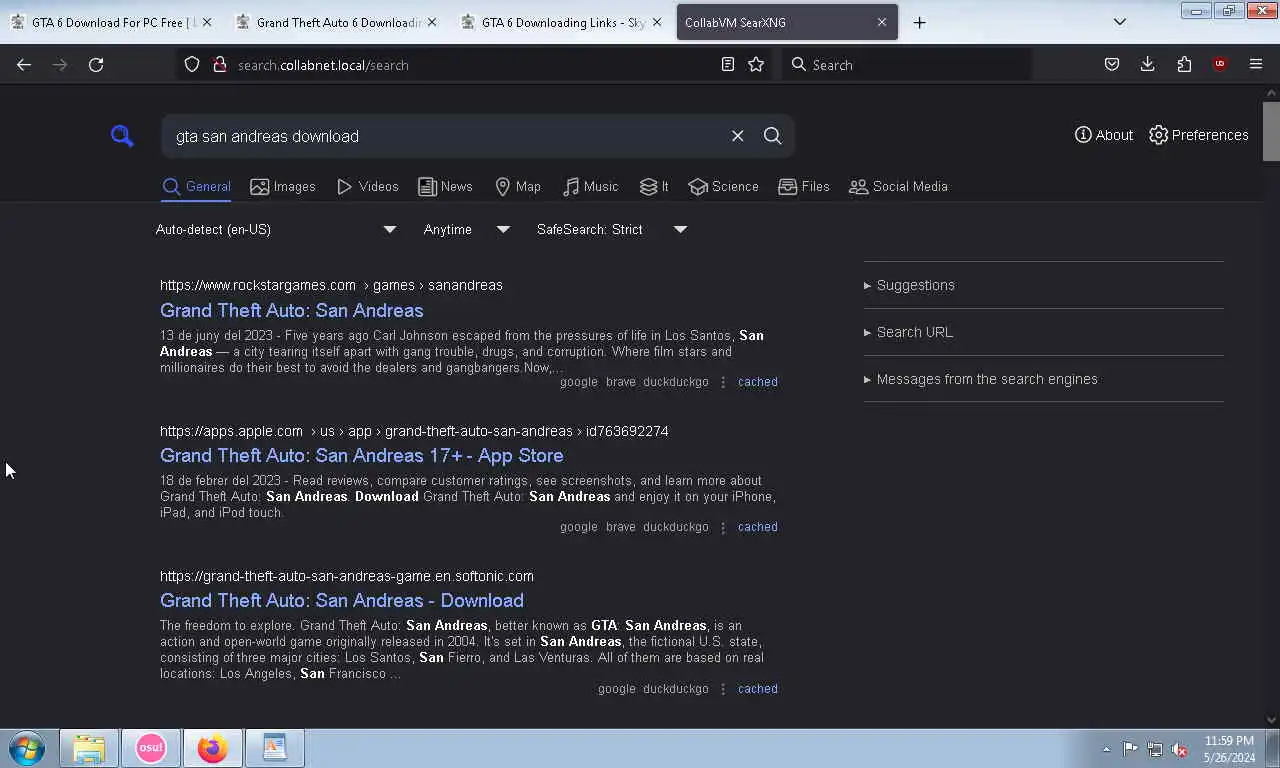Image resolution: width=1280 pixels, height=768 pixels.
Task: Bookmark this page with star icon
Action: (x=756, y=64)
